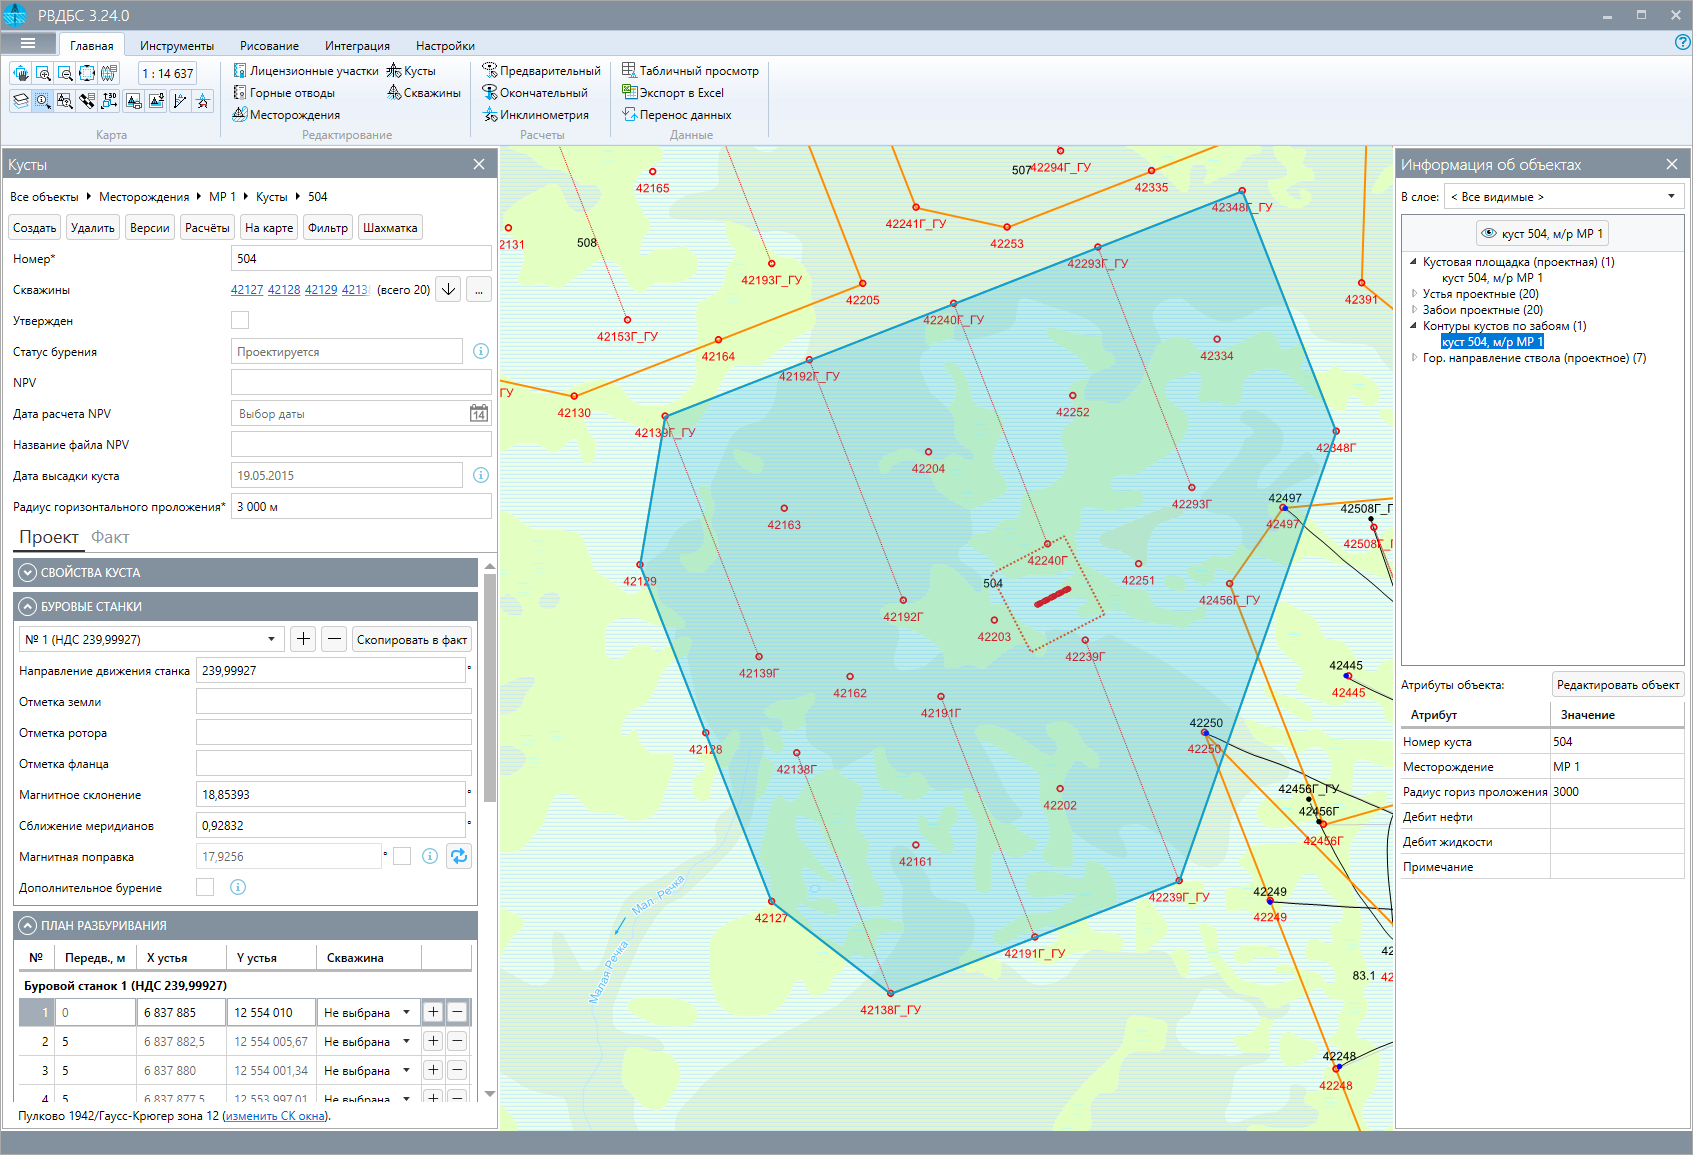Open Лицензионные участки editing

coord(306,71)
